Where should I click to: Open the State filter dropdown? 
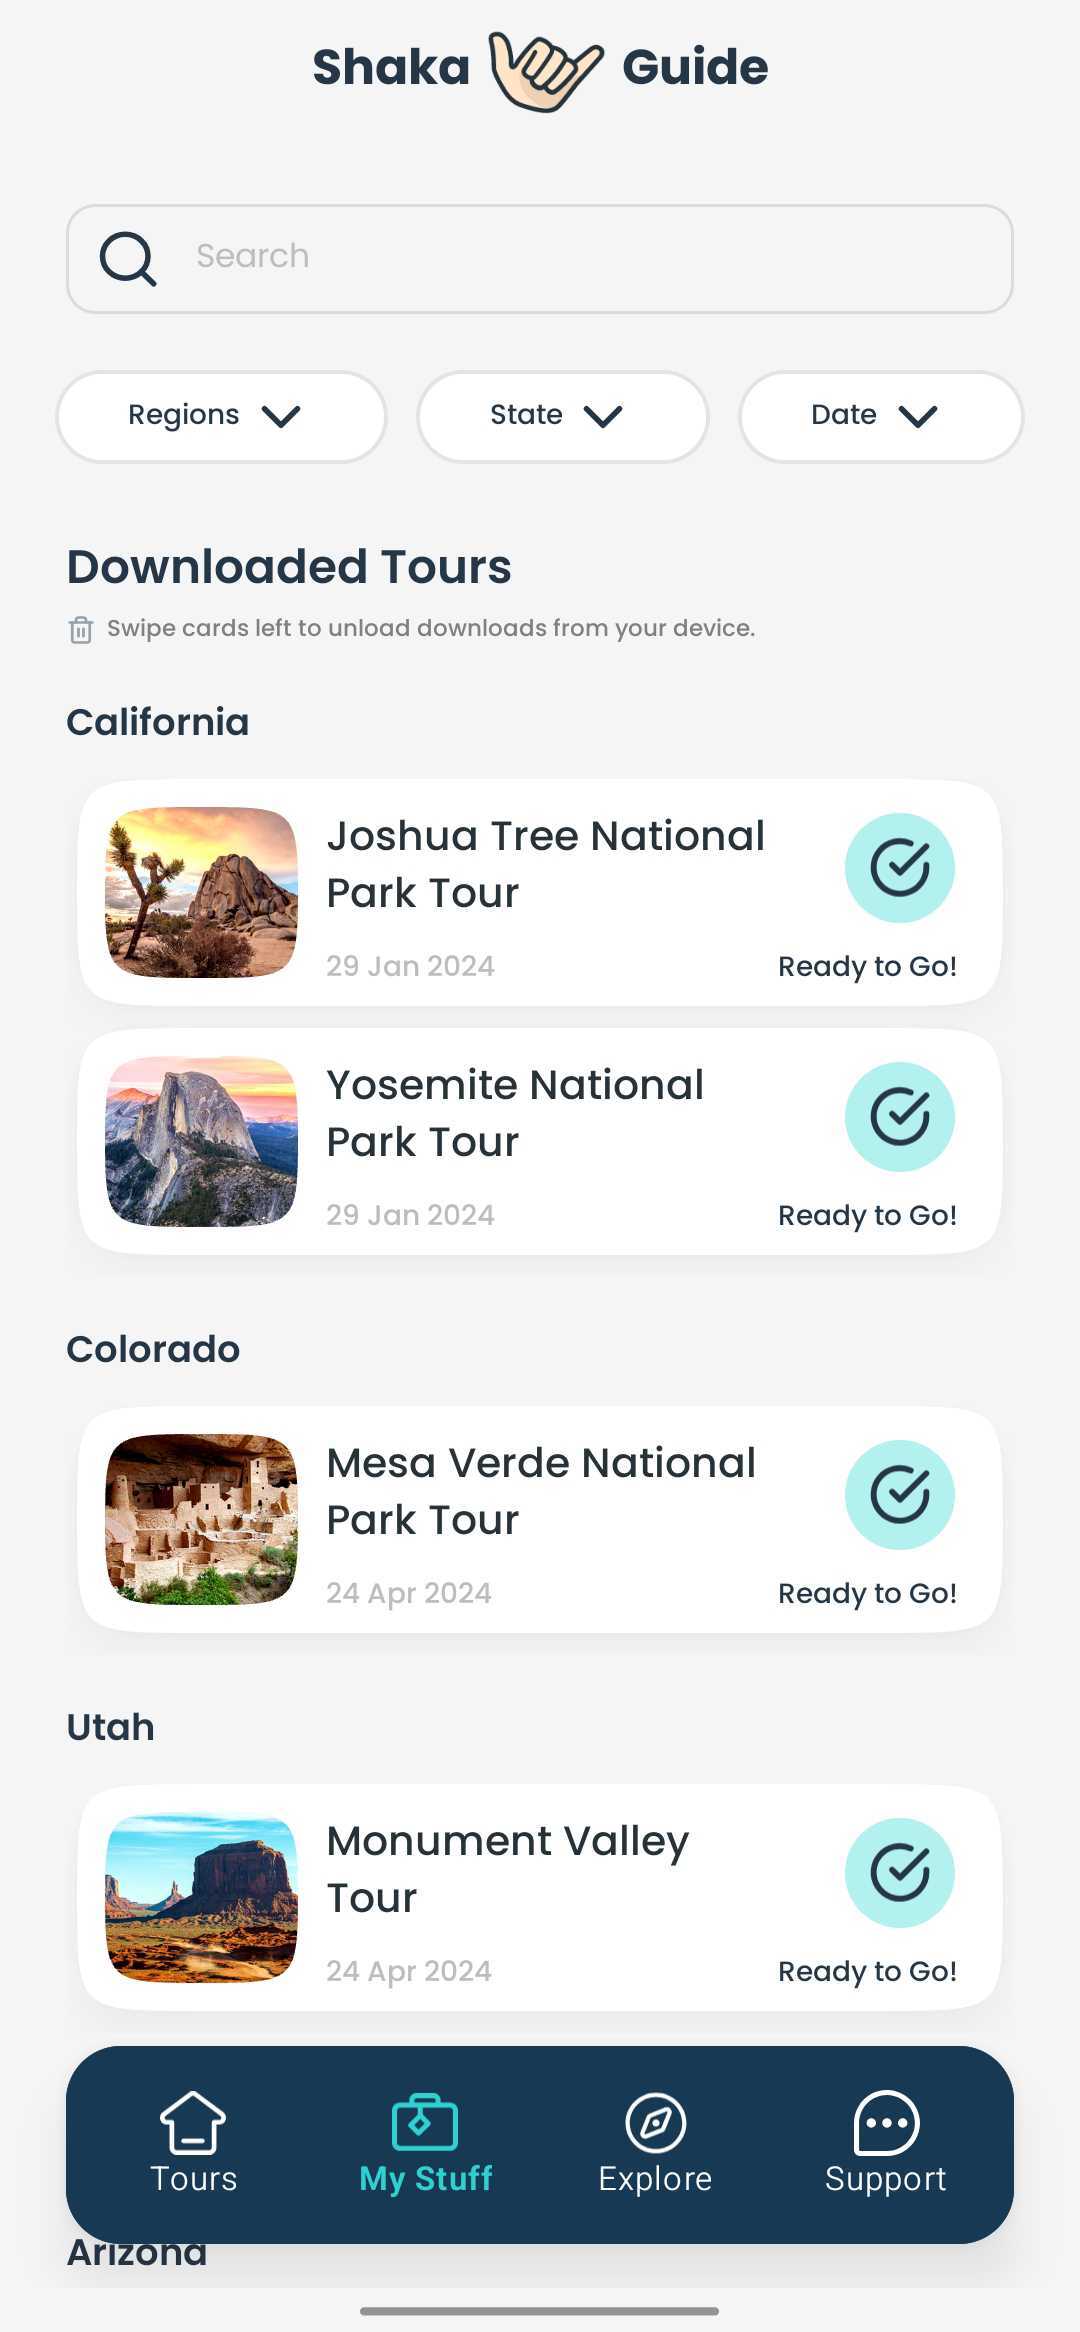pos(562,416)
